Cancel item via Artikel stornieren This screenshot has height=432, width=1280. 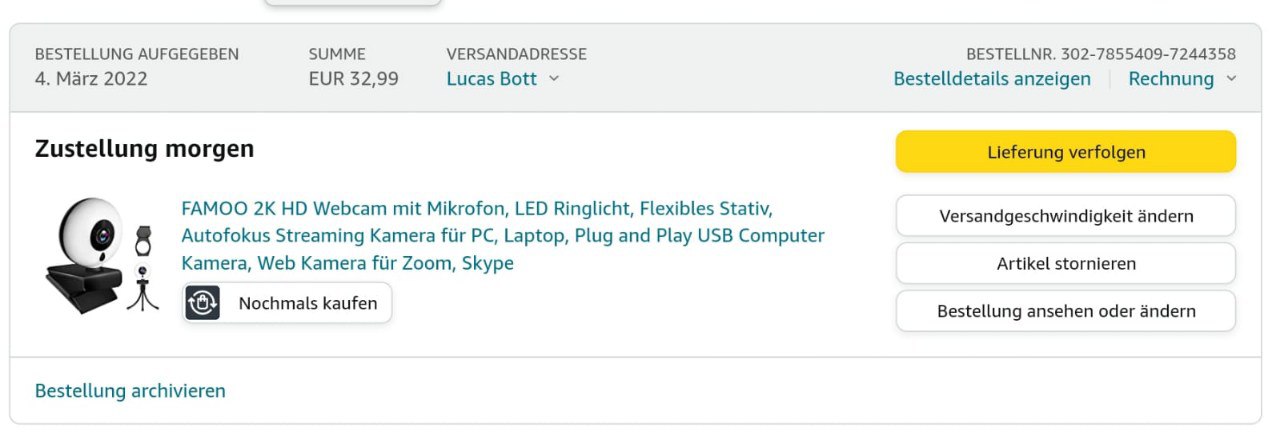click(1066, 264)
